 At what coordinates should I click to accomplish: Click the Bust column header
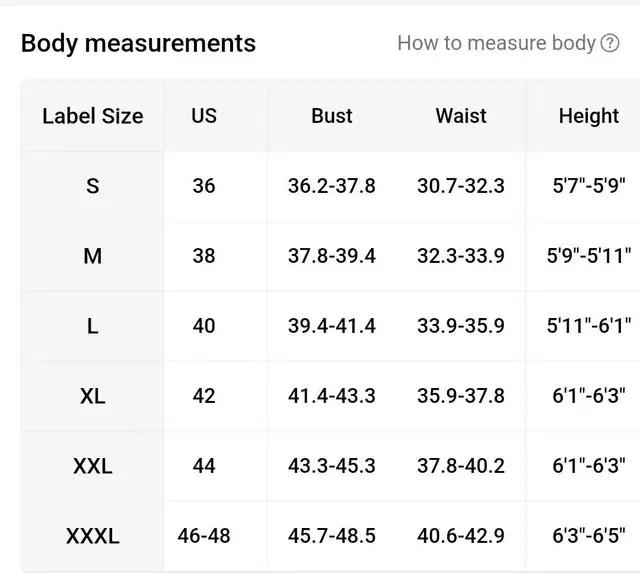point(332,116)
